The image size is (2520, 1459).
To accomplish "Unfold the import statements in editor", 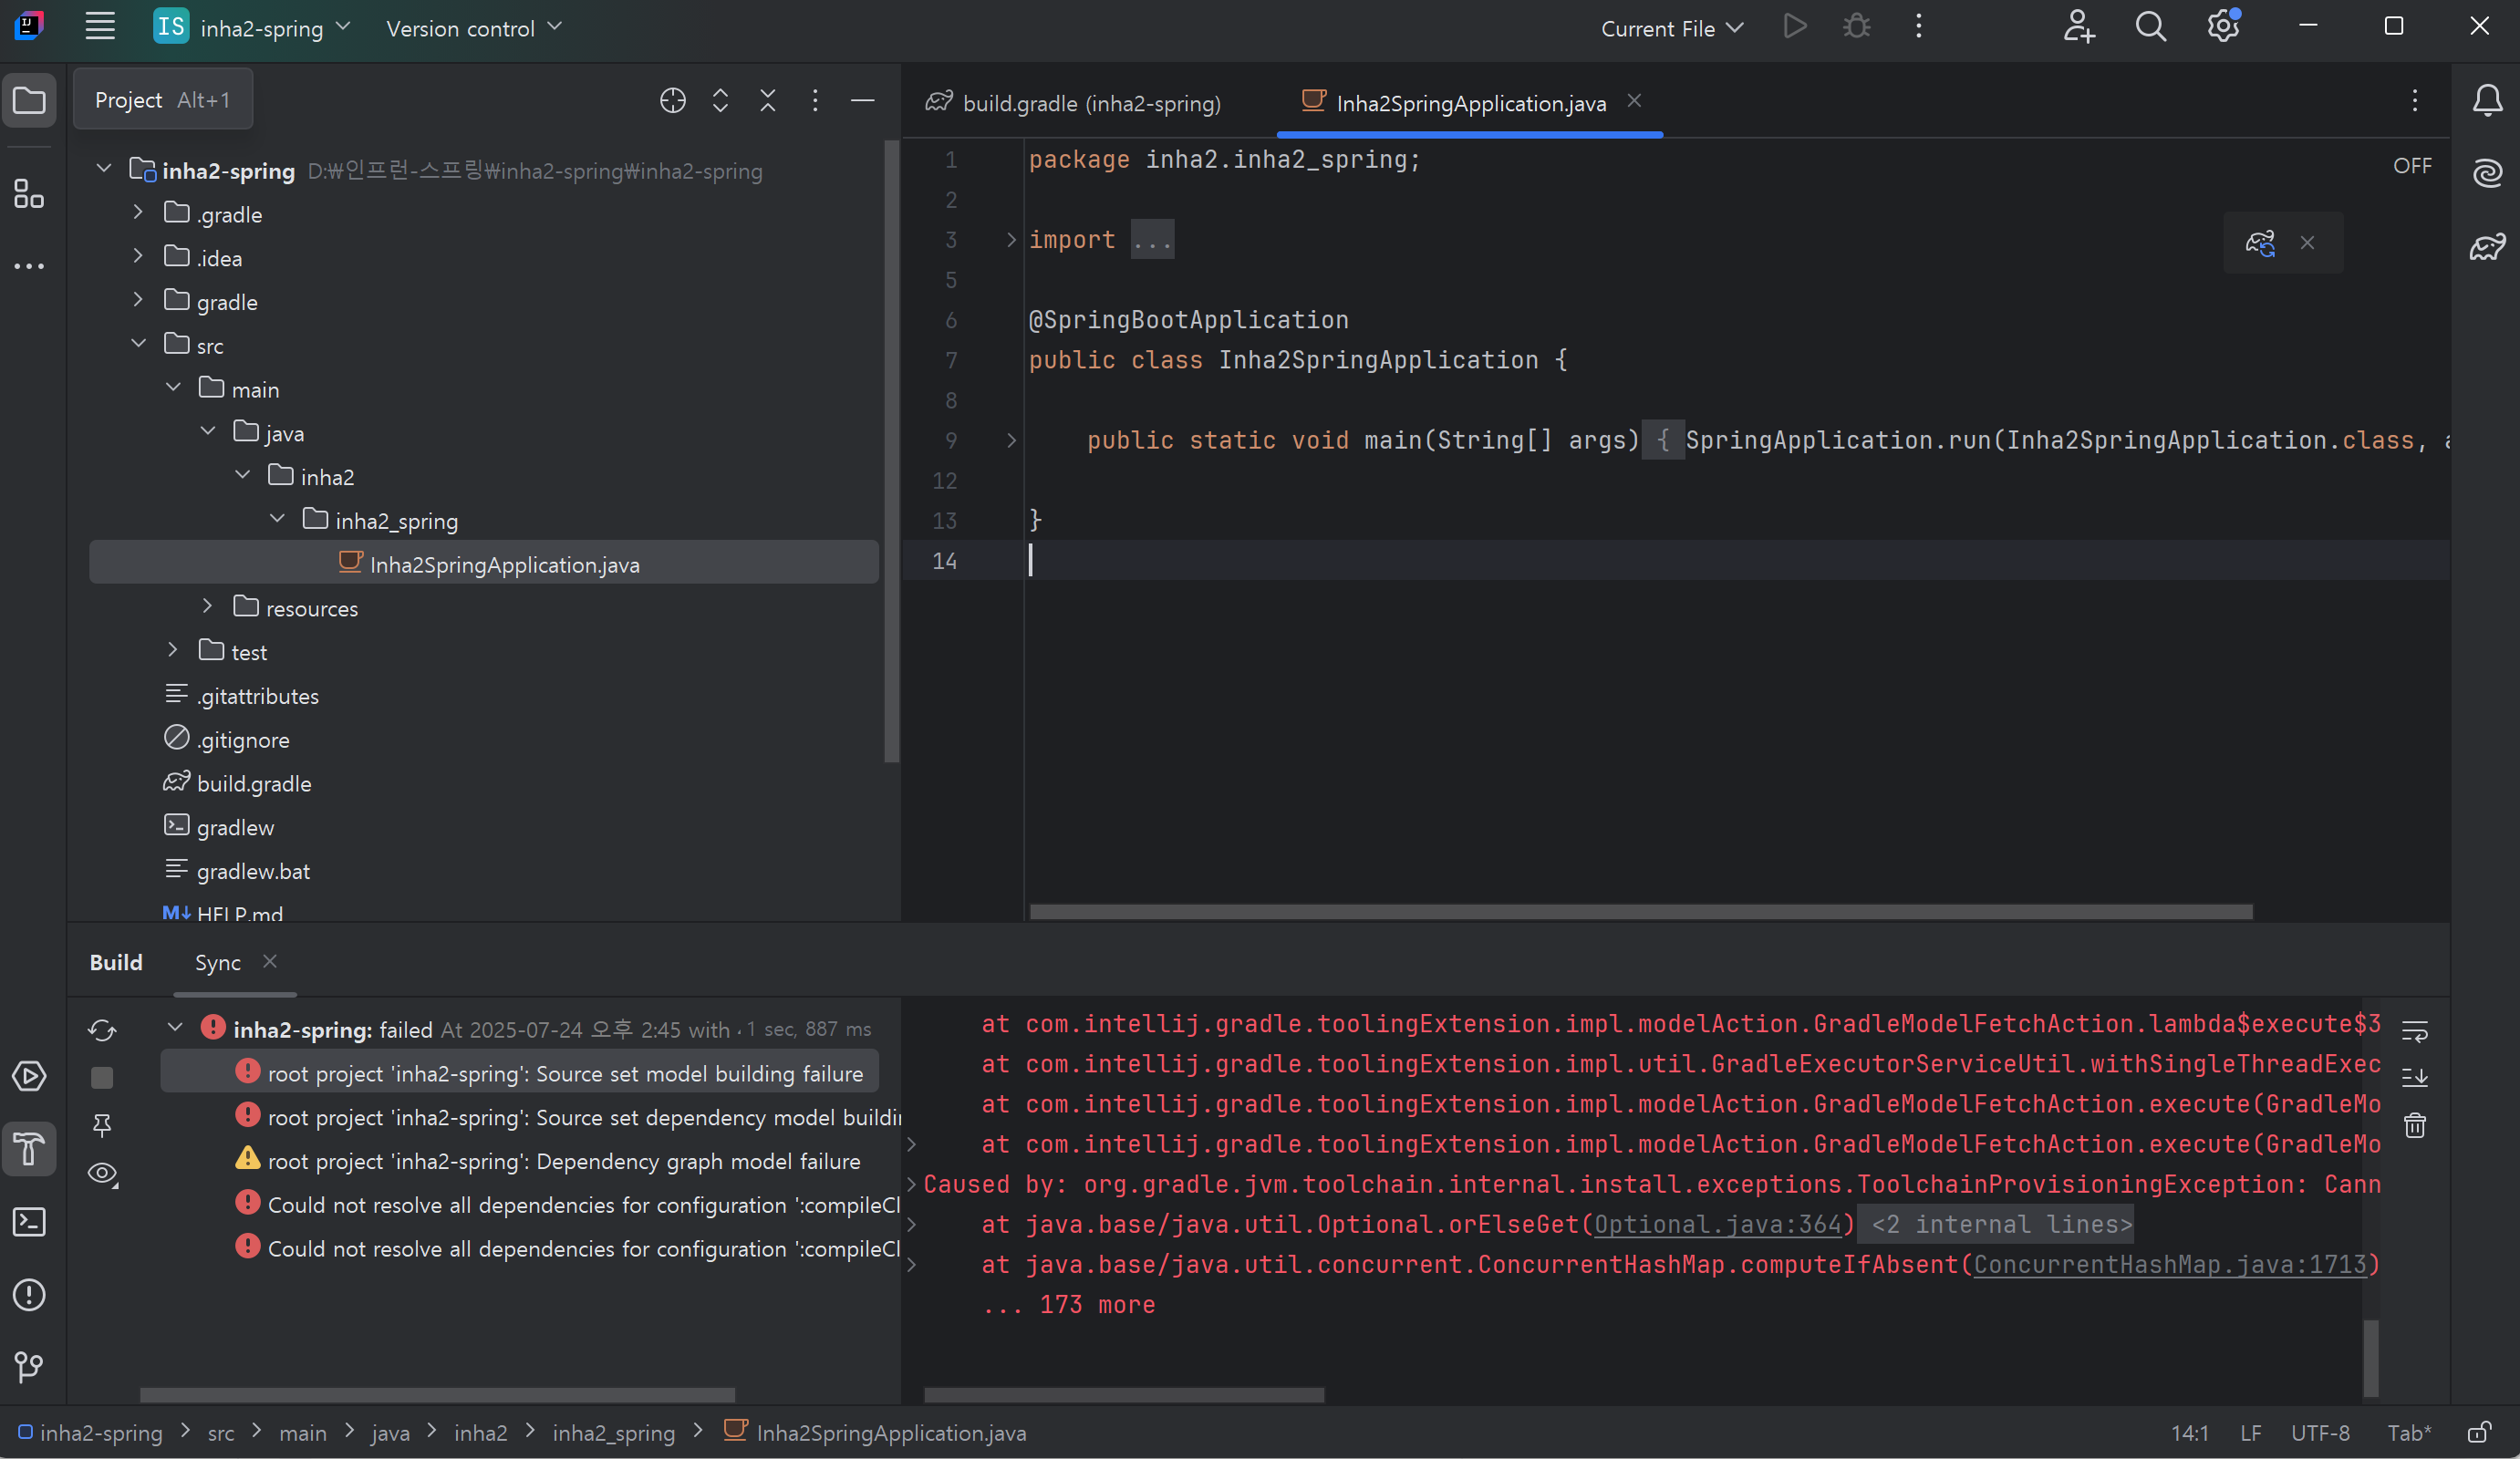I will (x=1011, y=240).
